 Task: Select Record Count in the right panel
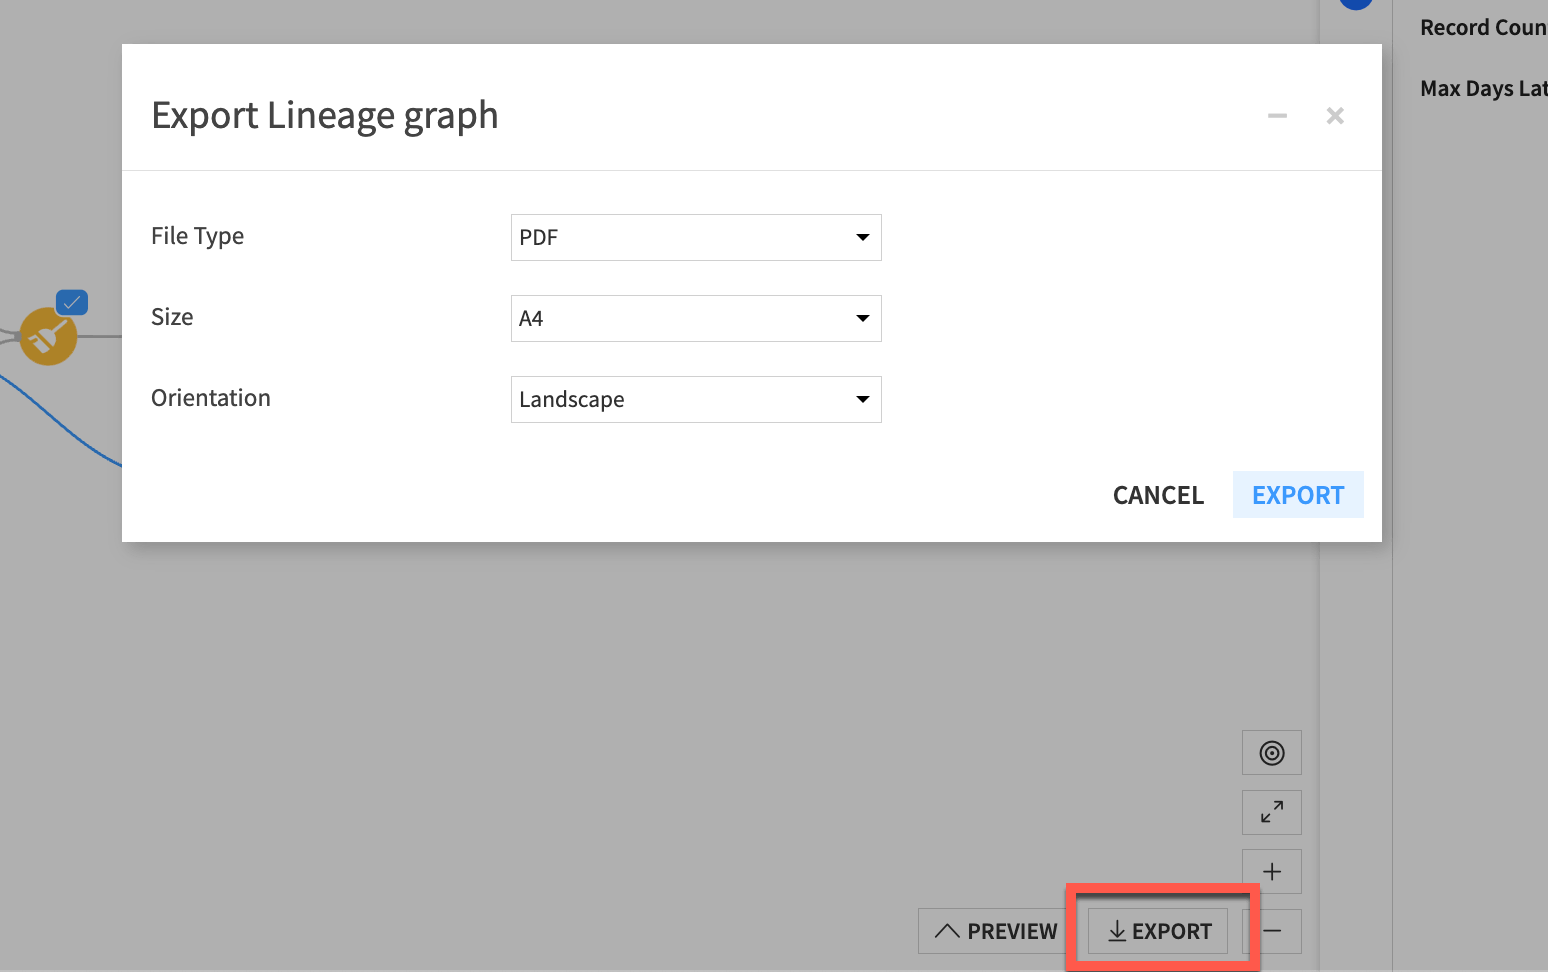coord(1482,27)
